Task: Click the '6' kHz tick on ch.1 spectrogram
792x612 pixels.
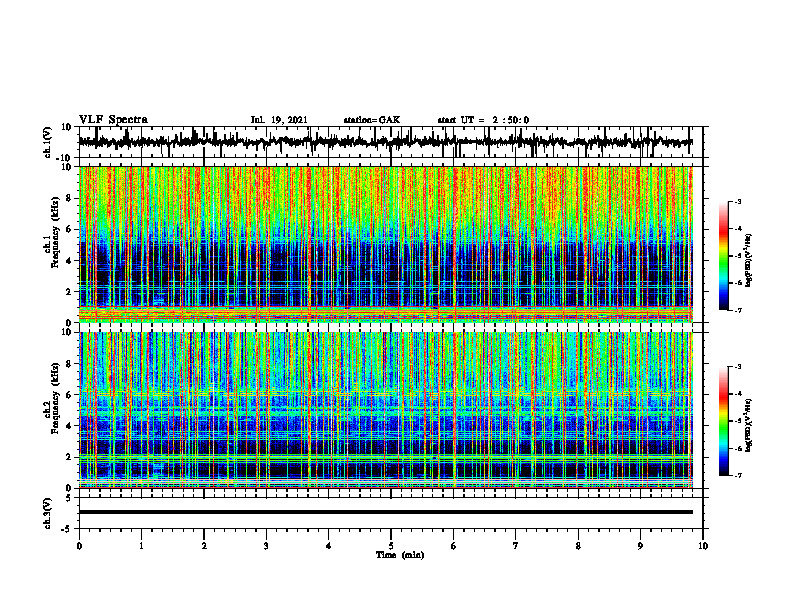Action: pyautogui.click(x=70, y=230)
